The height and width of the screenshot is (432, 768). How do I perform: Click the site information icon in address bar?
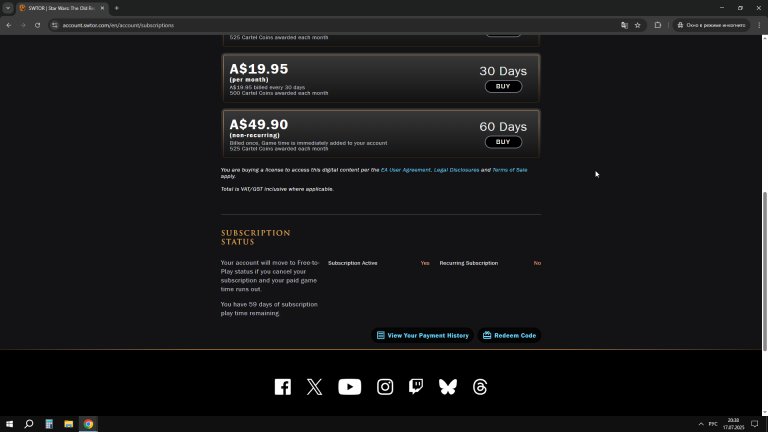point(54,25)
